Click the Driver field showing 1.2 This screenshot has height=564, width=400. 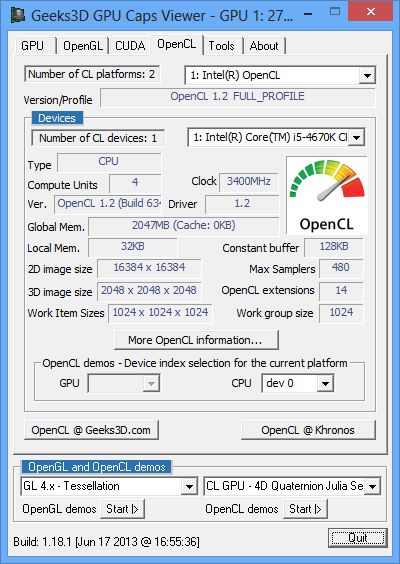coord(242,204)
